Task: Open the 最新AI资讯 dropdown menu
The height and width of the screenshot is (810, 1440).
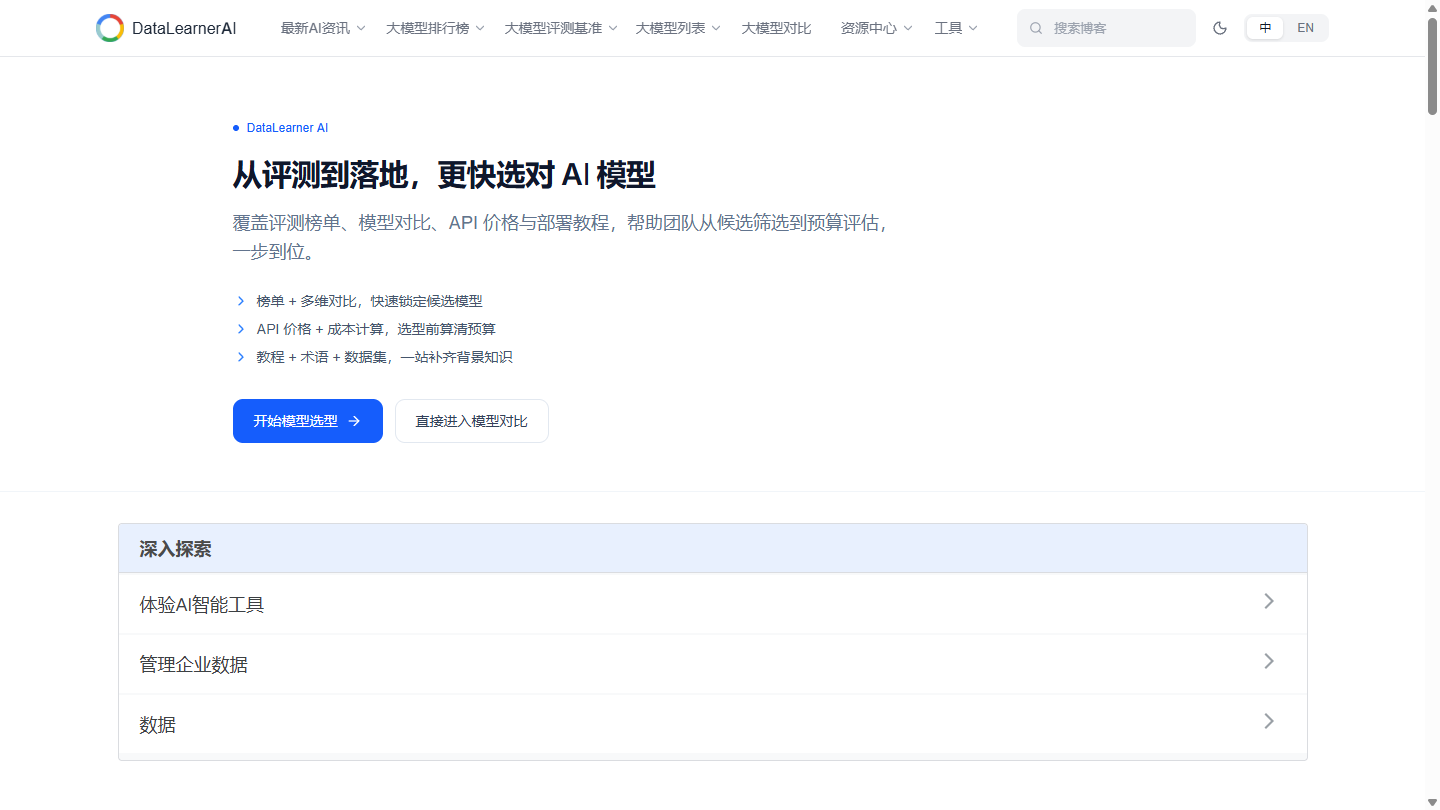Action: point(323,28)
